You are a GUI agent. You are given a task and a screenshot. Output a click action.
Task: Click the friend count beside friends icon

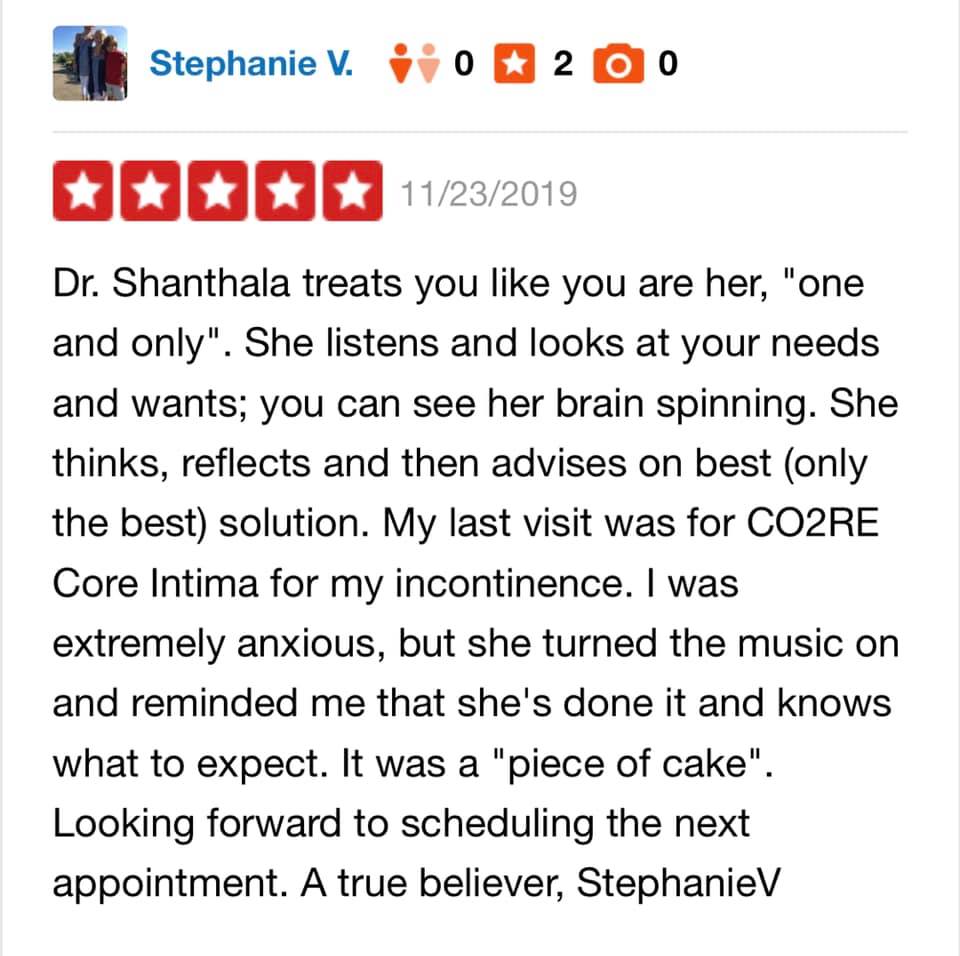coord(462,64)
